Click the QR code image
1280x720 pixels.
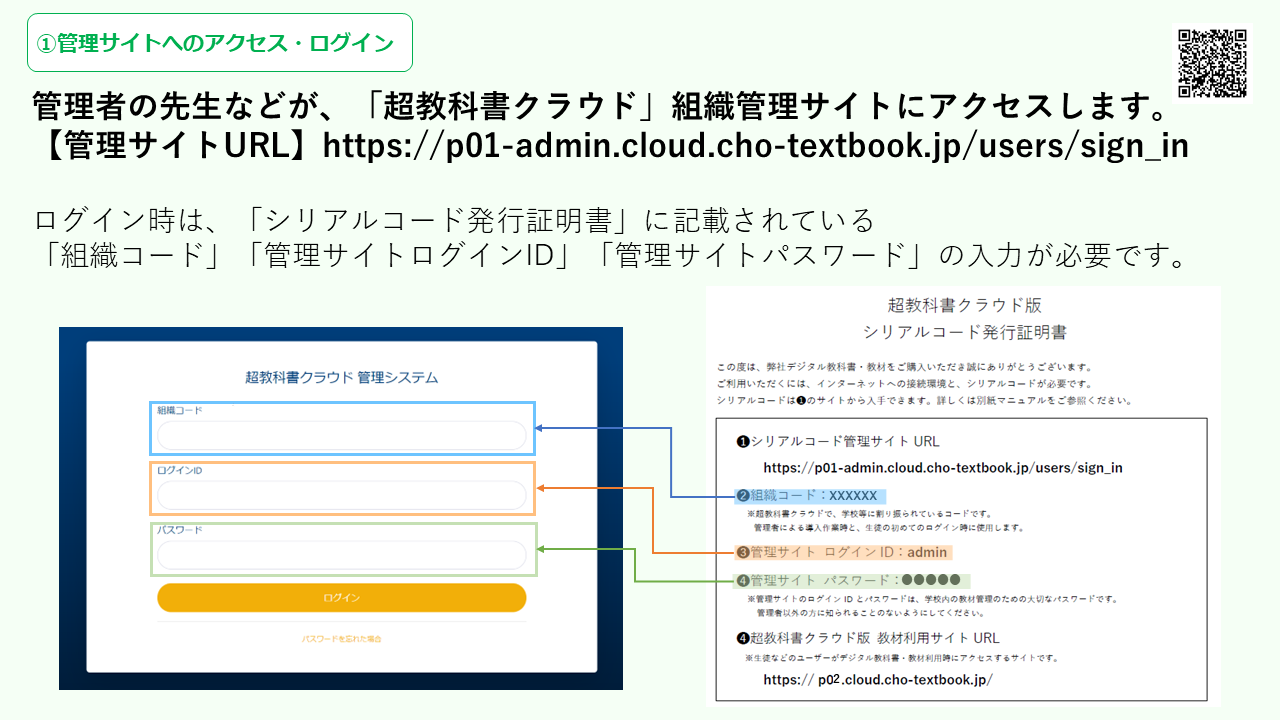[x=1212, y=63]
